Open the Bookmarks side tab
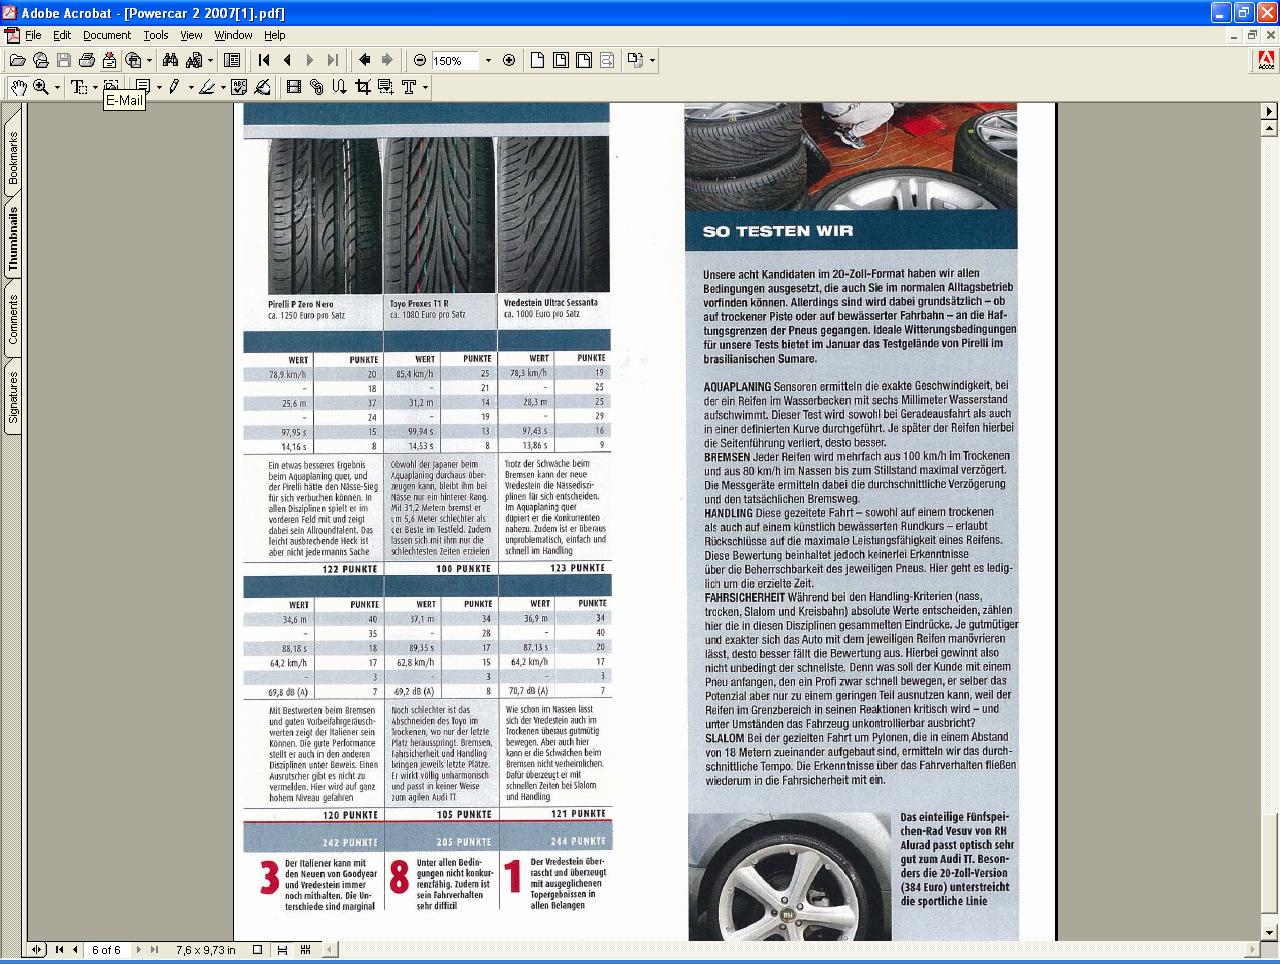Viewport: 1280px width, 964px height. click(x=13, y=160)
